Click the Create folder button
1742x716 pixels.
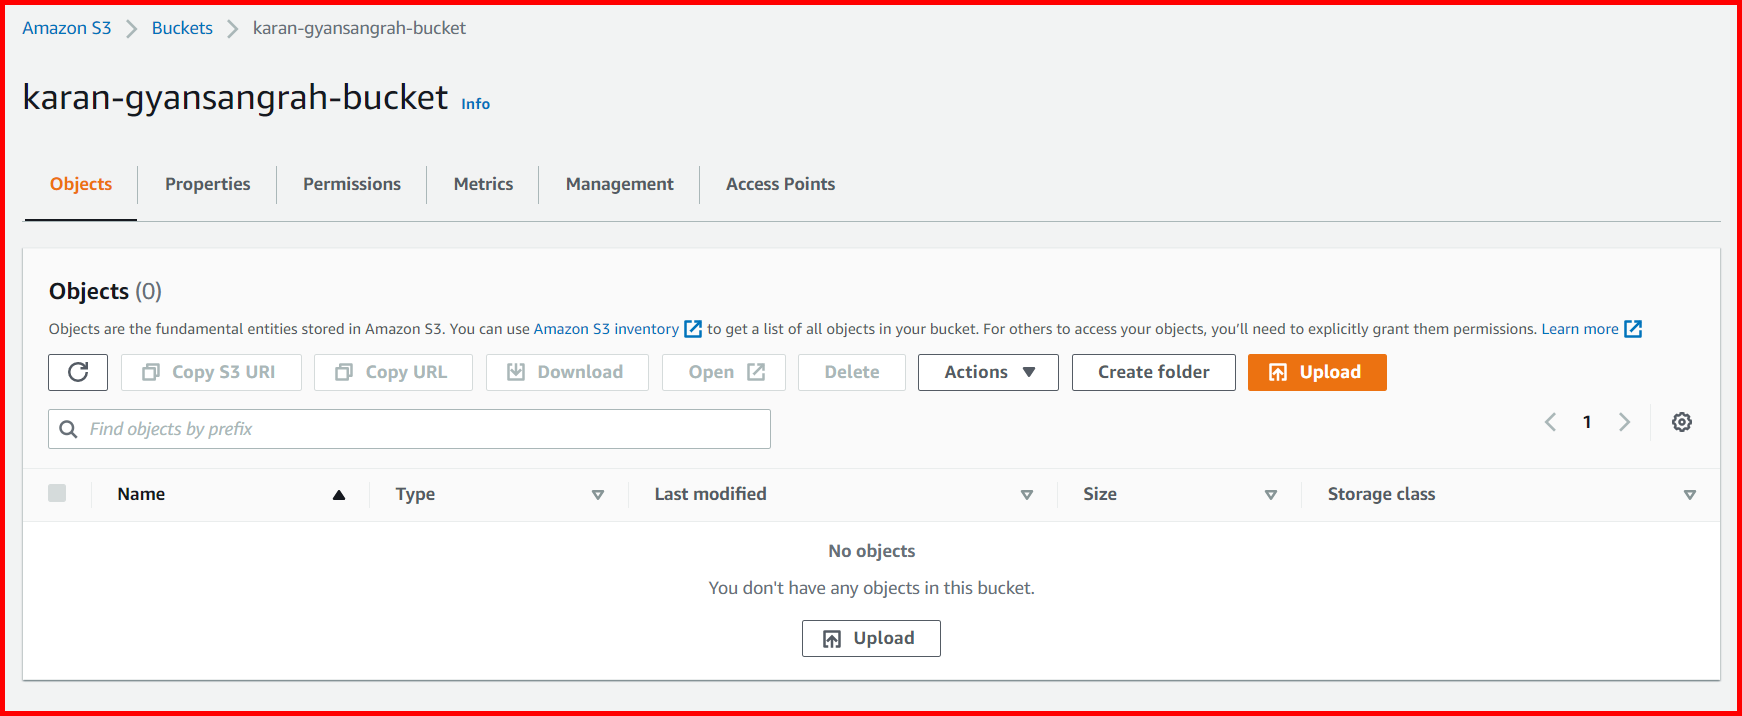coord(1153,372)
